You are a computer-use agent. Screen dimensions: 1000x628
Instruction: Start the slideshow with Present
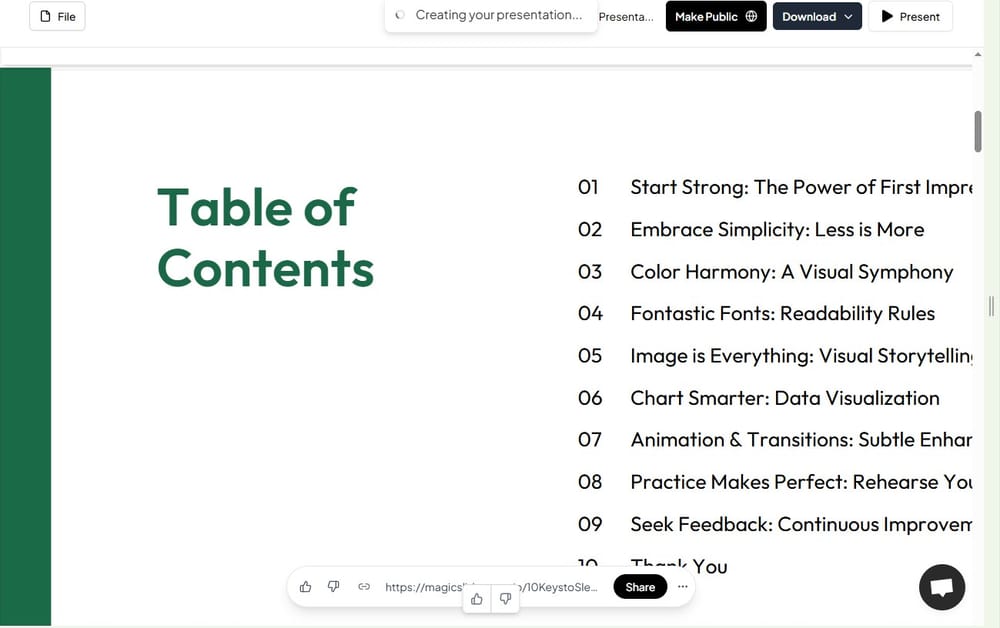tap(910, 16)
